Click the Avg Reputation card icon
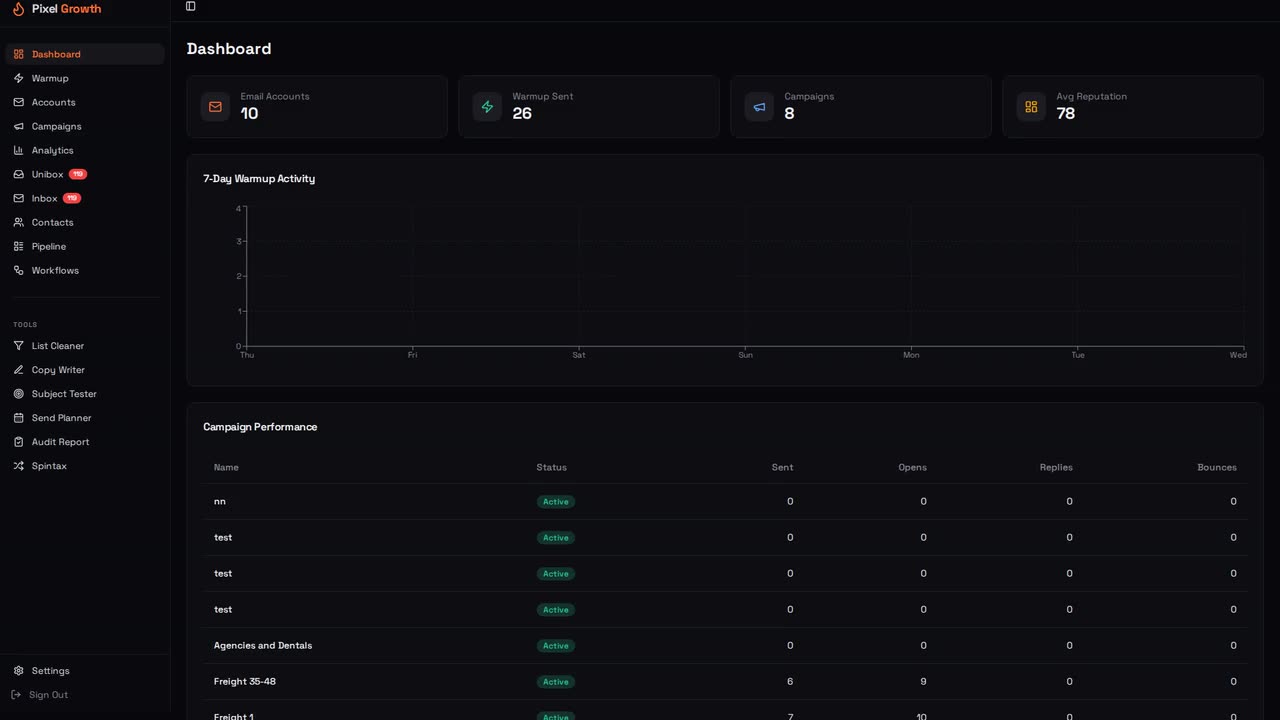1280x720 pixels. (x=1031, y=107)
